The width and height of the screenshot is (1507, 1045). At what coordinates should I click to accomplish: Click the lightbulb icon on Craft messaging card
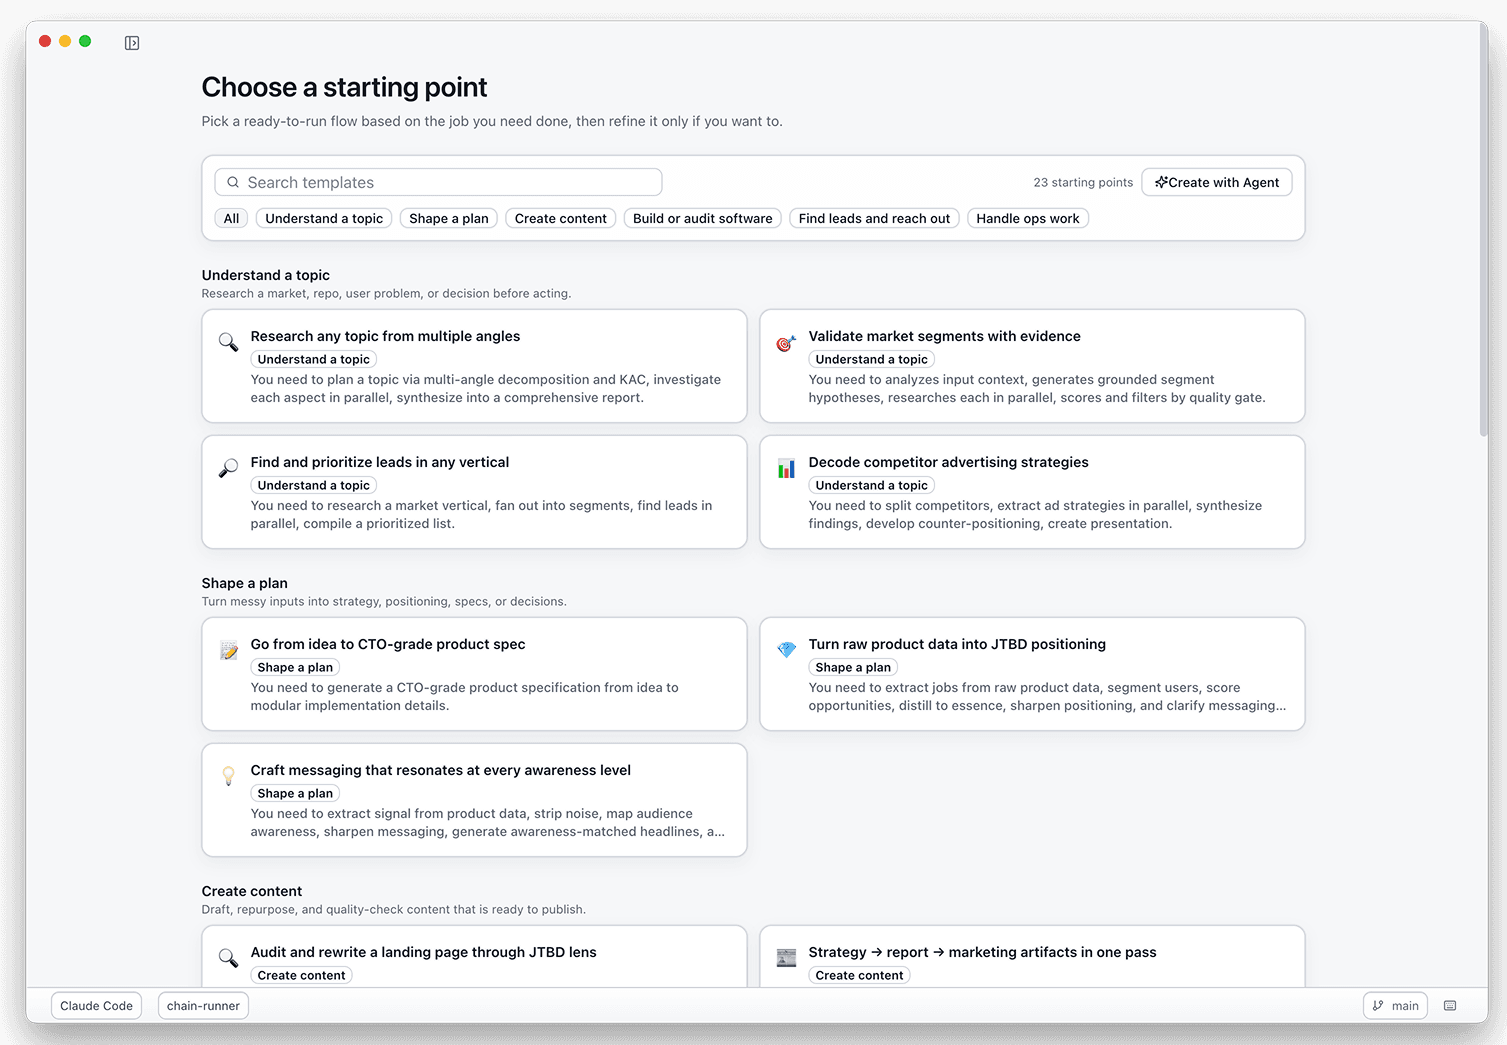click(x=227, y=776)
